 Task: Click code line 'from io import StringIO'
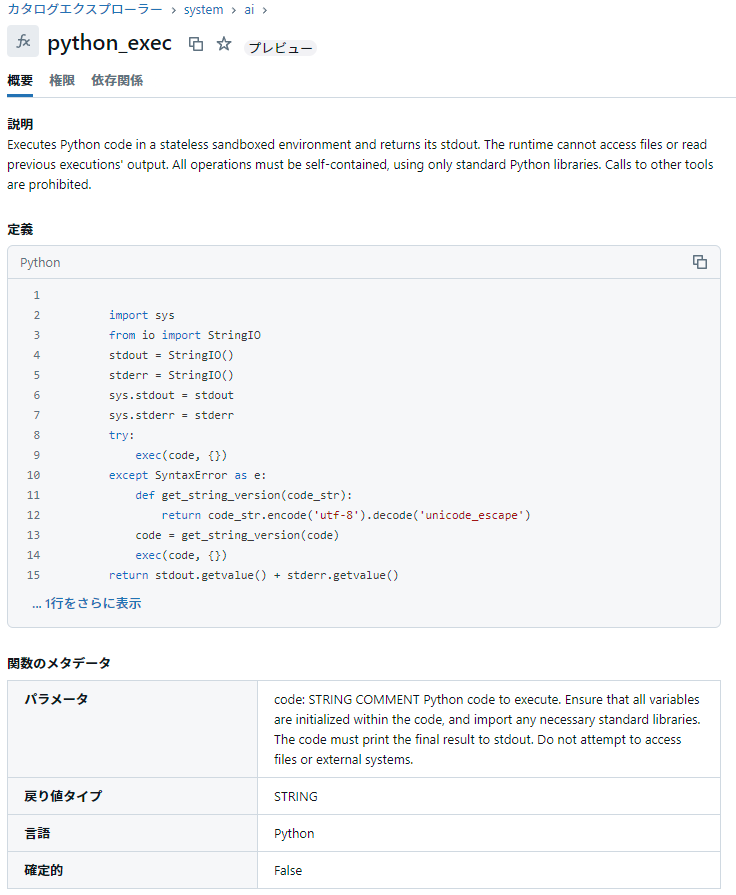pos(184,335)
